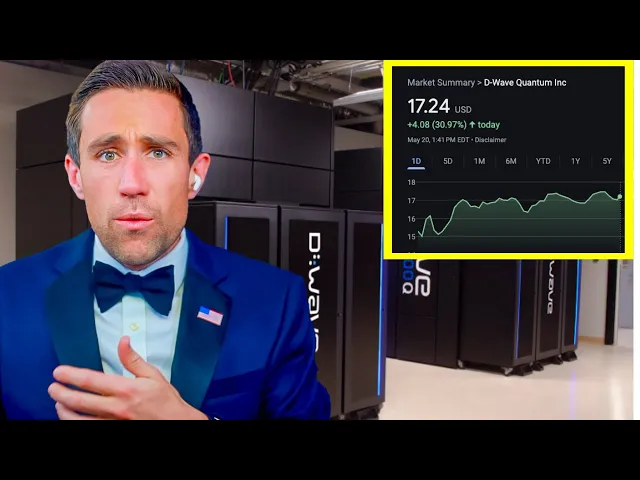Viewport: 640px width, 480px height.
Task: Open the Market Summary link
Action: coord(441,82)
